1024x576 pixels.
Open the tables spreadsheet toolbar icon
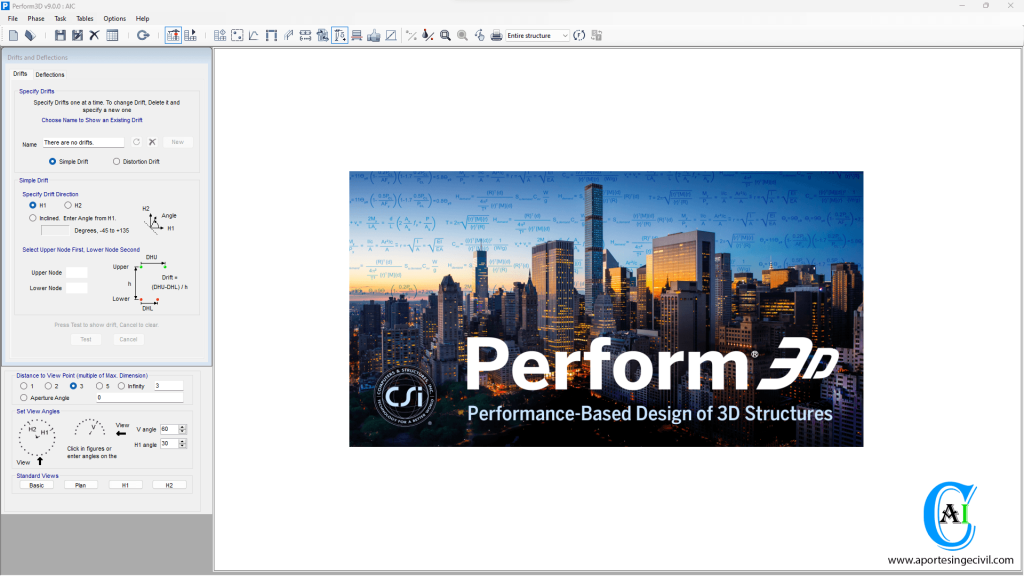(x=110, y=35)
